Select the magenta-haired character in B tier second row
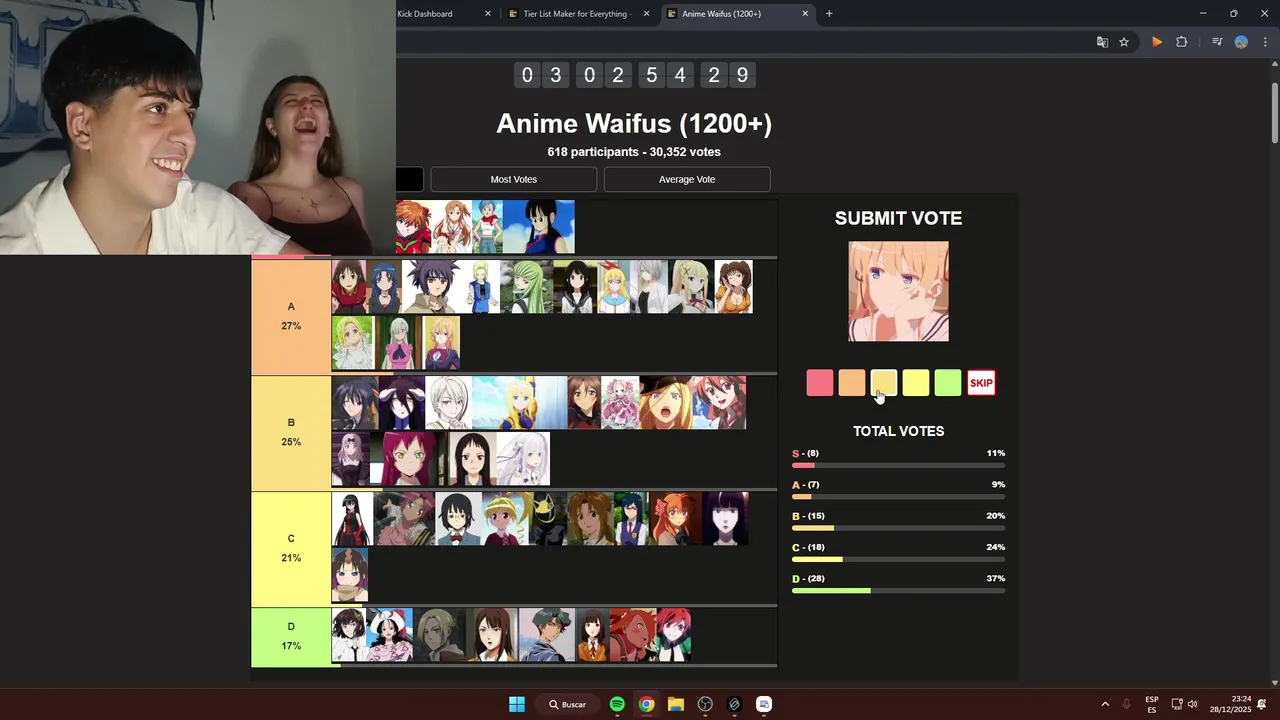 point(407,459)
